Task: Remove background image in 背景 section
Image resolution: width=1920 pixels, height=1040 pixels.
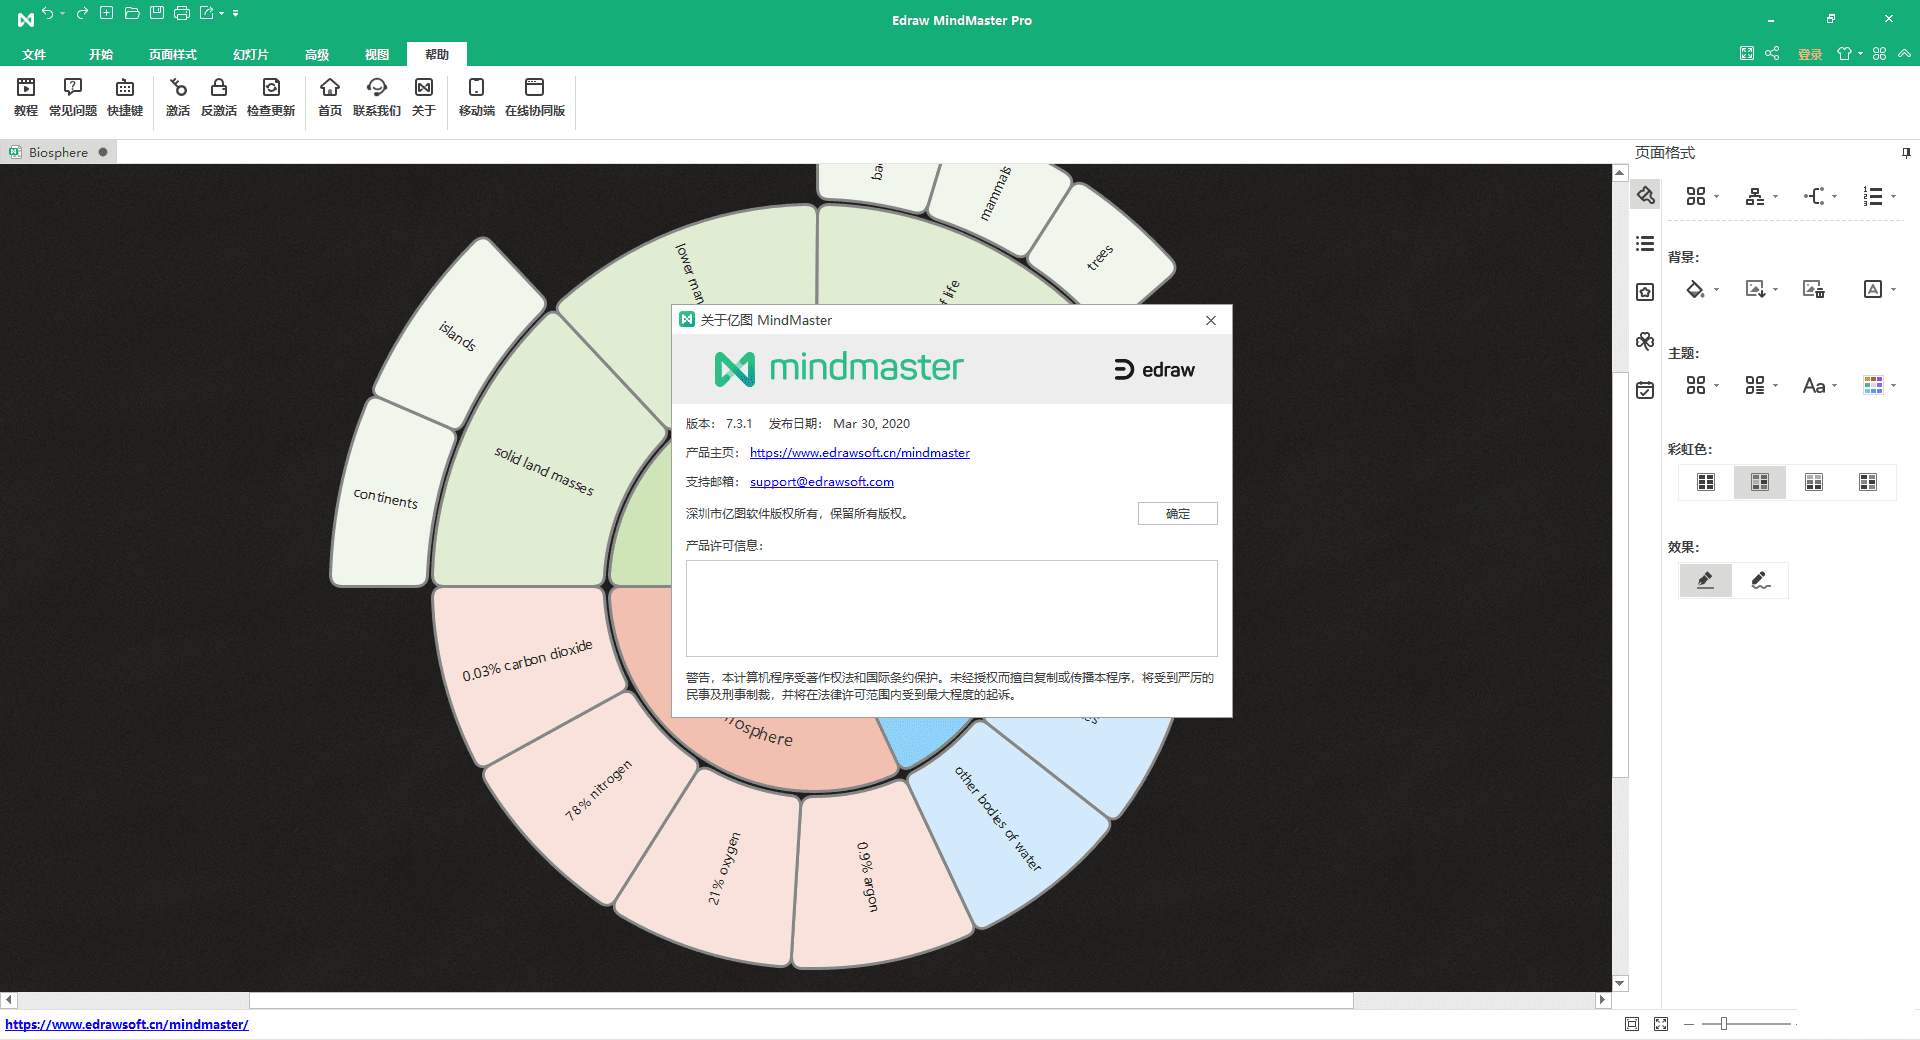Action: pyautogui.click(x=1814, y=290)
